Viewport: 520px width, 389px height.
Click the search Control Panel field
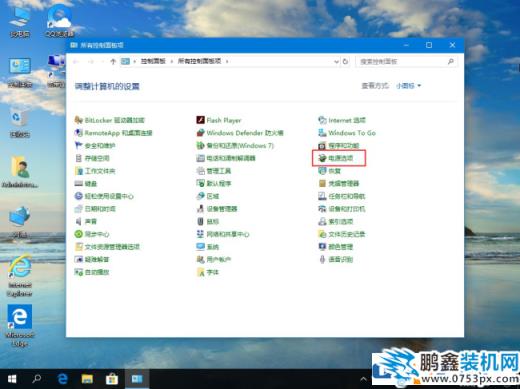click(406, 62)
